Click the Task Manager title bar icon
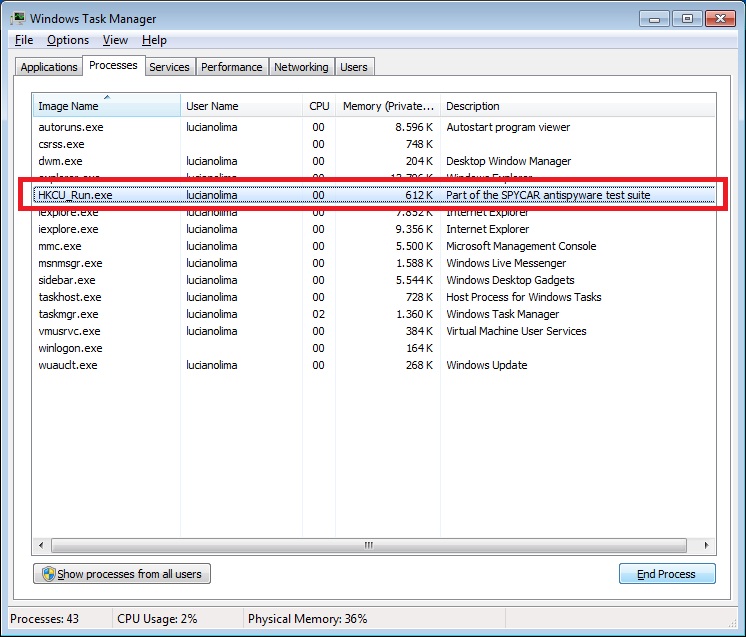This screenshot has width=746, height=637. pyautogui.click(x=18, y=19)
